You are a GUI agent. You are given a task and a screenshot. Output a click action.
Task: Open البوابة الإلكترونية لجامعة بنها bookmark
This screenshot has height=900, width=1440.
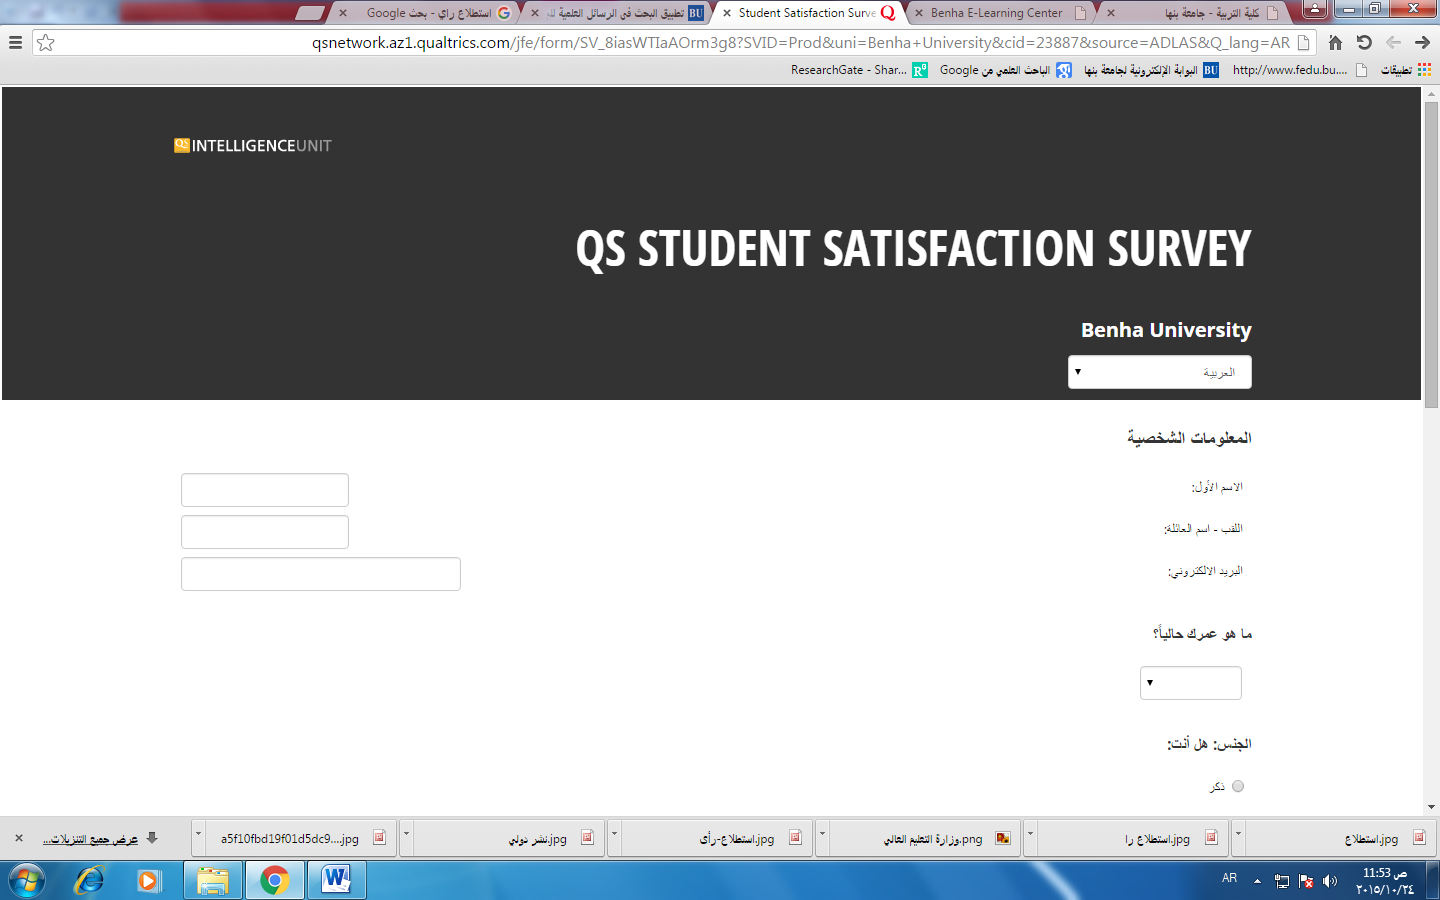(x=1151, y=70)
